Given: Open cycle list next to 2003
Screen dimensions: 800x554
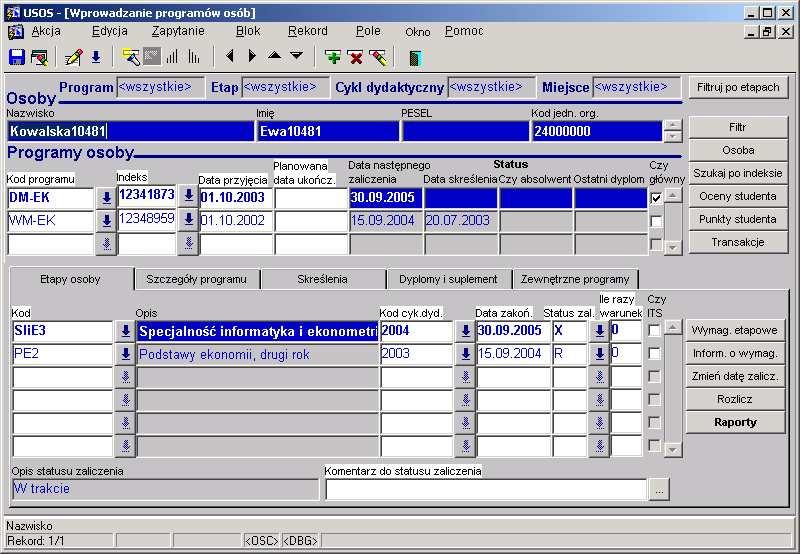Looking at the screenshot, I should pyautogui.click(x=465, y=354).
